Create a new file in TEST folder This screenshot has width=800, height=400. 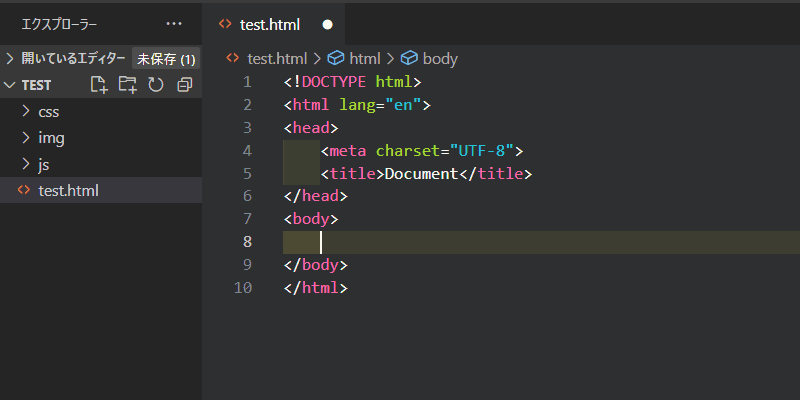pos(99,85)
